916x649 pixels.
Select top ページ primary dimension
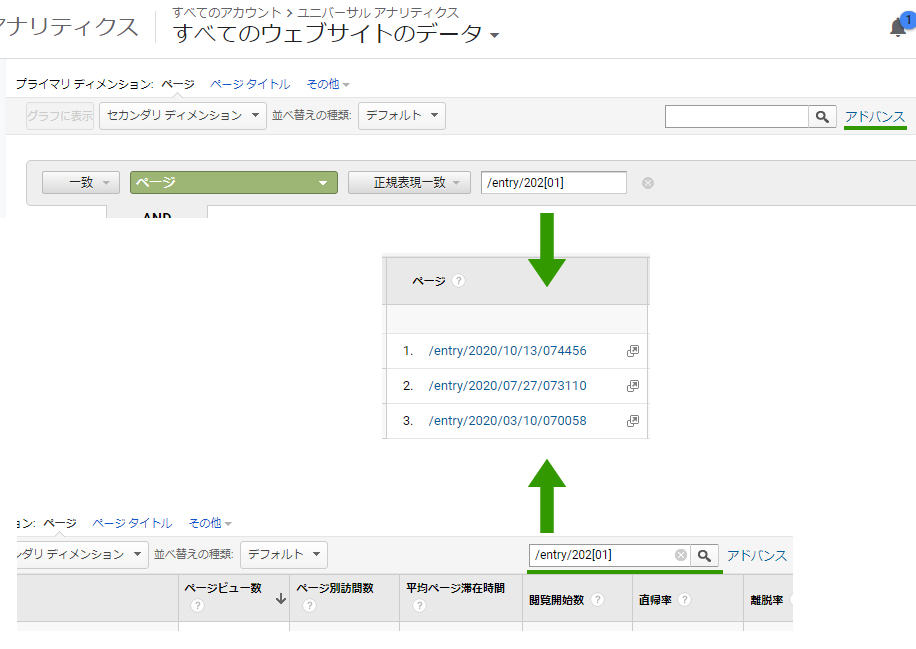(178, 84)
